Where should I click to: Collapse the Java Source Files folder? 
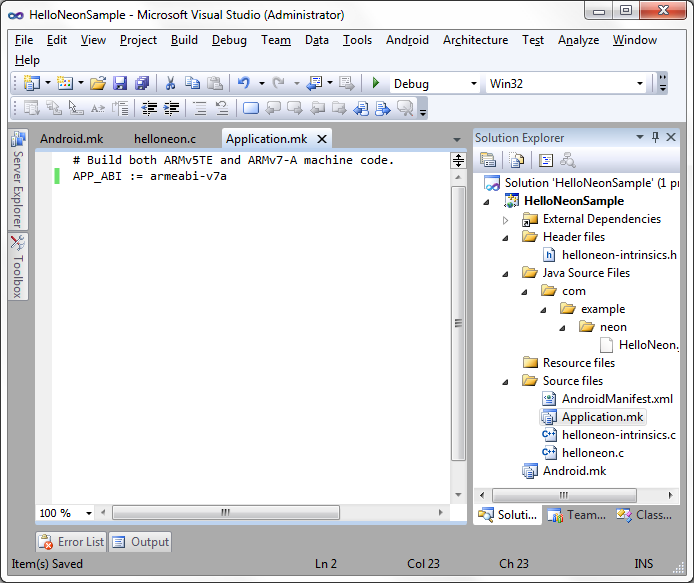tap(505, 274)
